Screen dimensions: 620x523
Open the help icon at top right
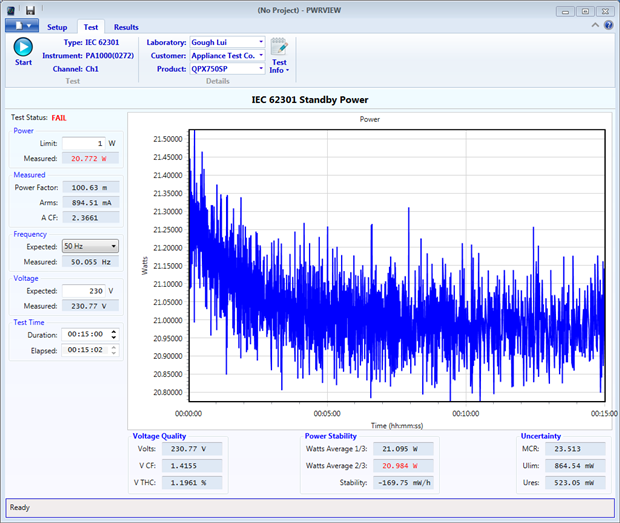pos(608,26)
